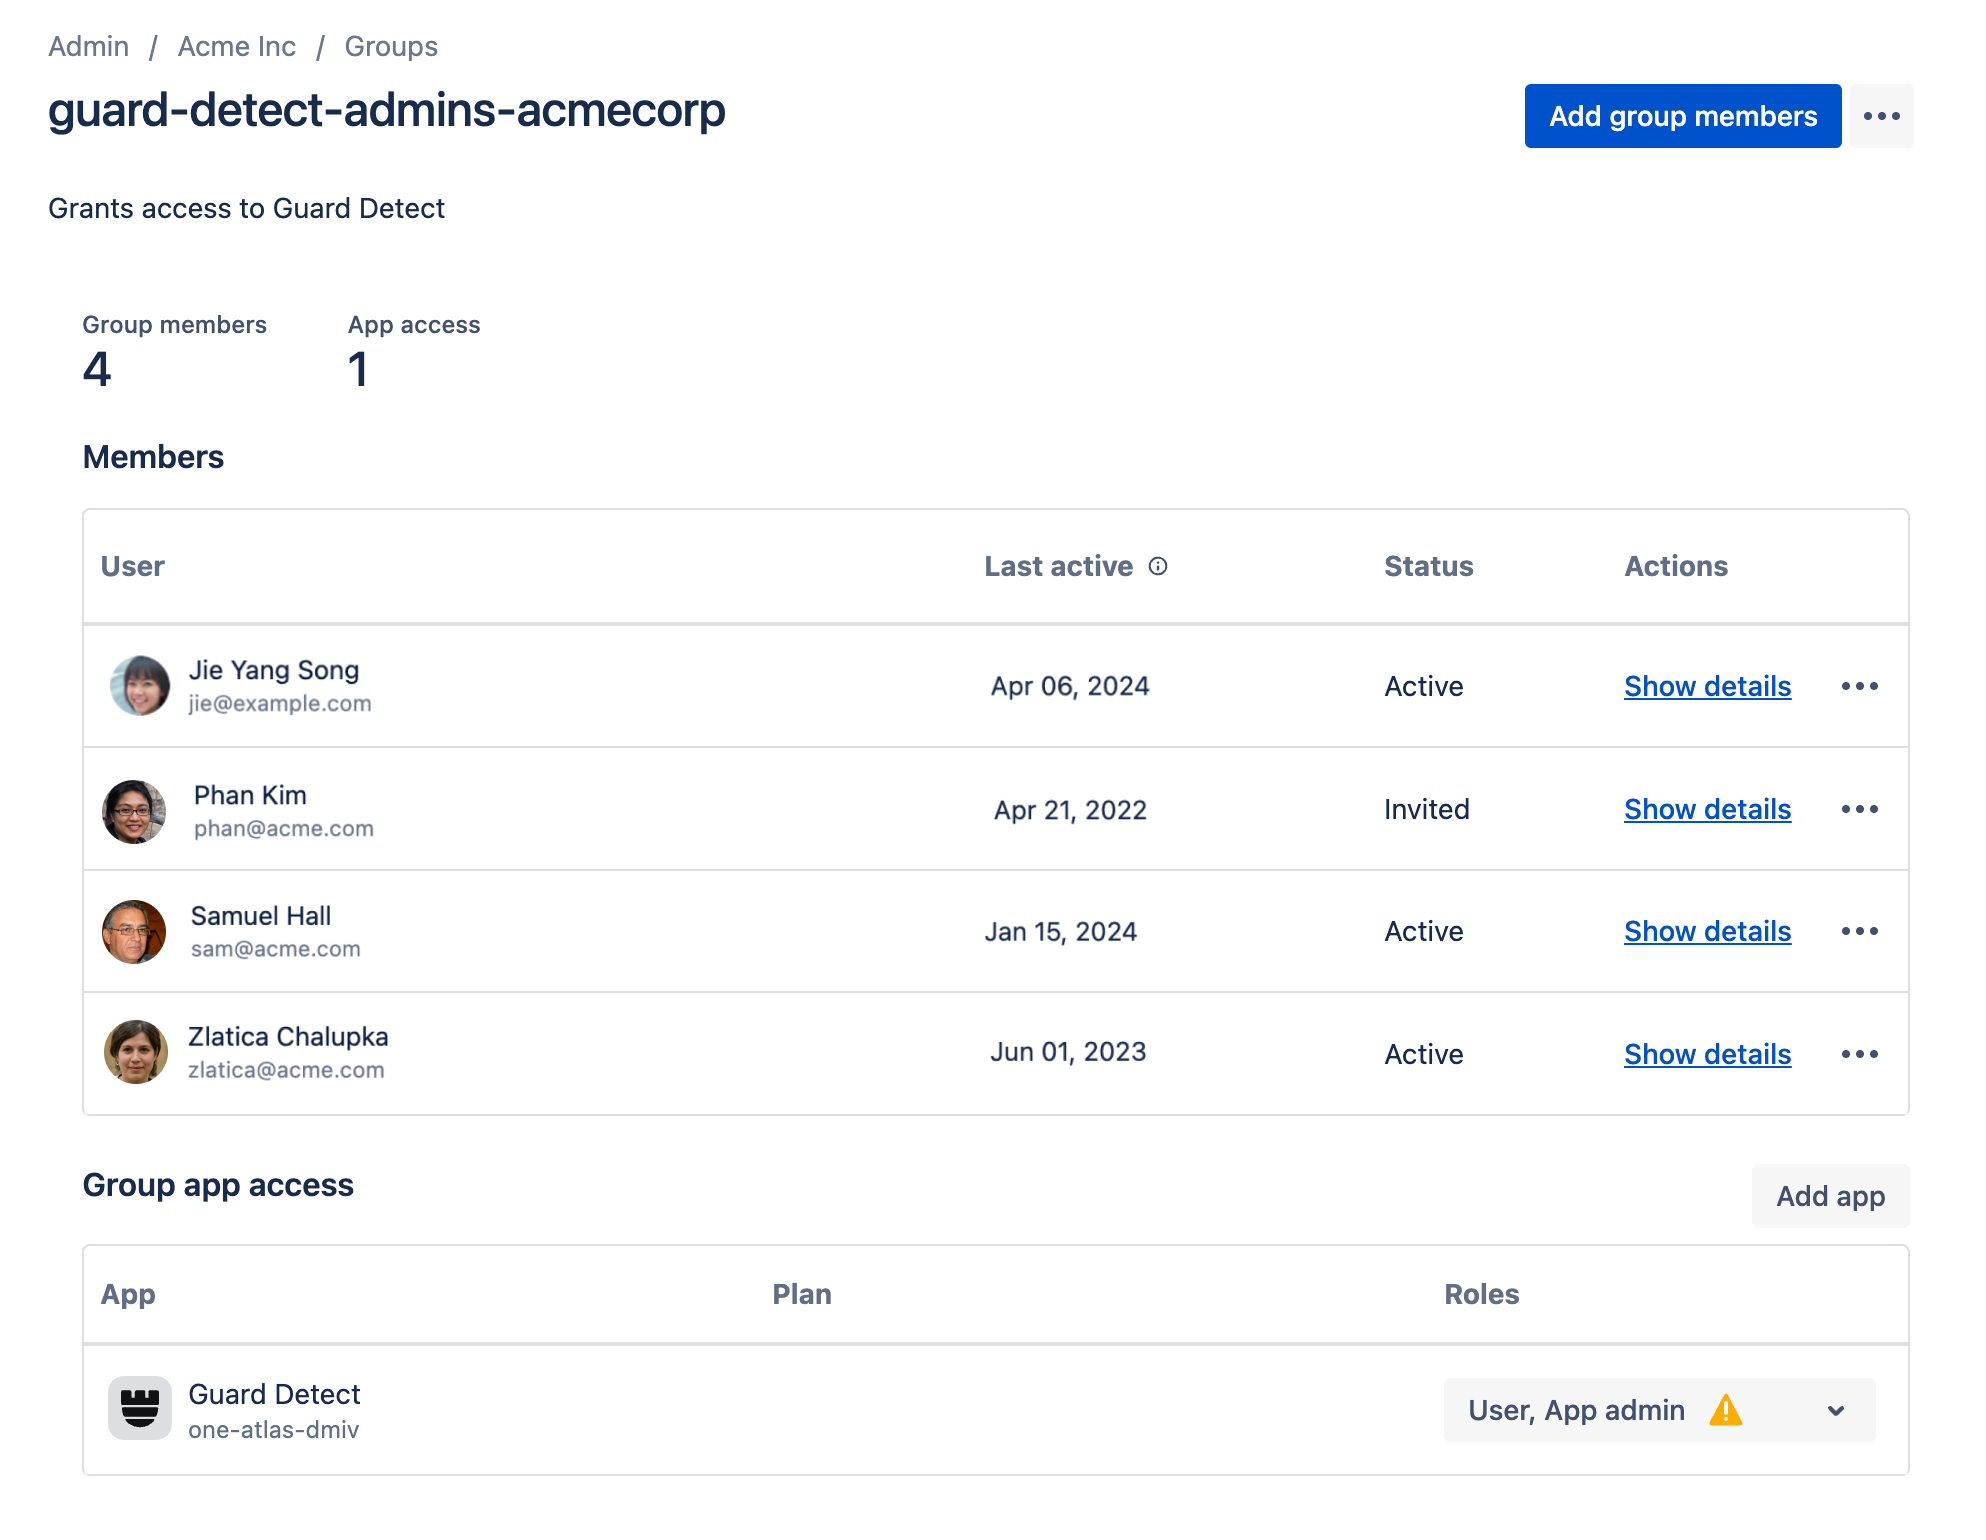Open more actions for Zlatica Chalupka
The height and width of the screenshot is (1540, 1986).
click(x=1860, y=1054)
